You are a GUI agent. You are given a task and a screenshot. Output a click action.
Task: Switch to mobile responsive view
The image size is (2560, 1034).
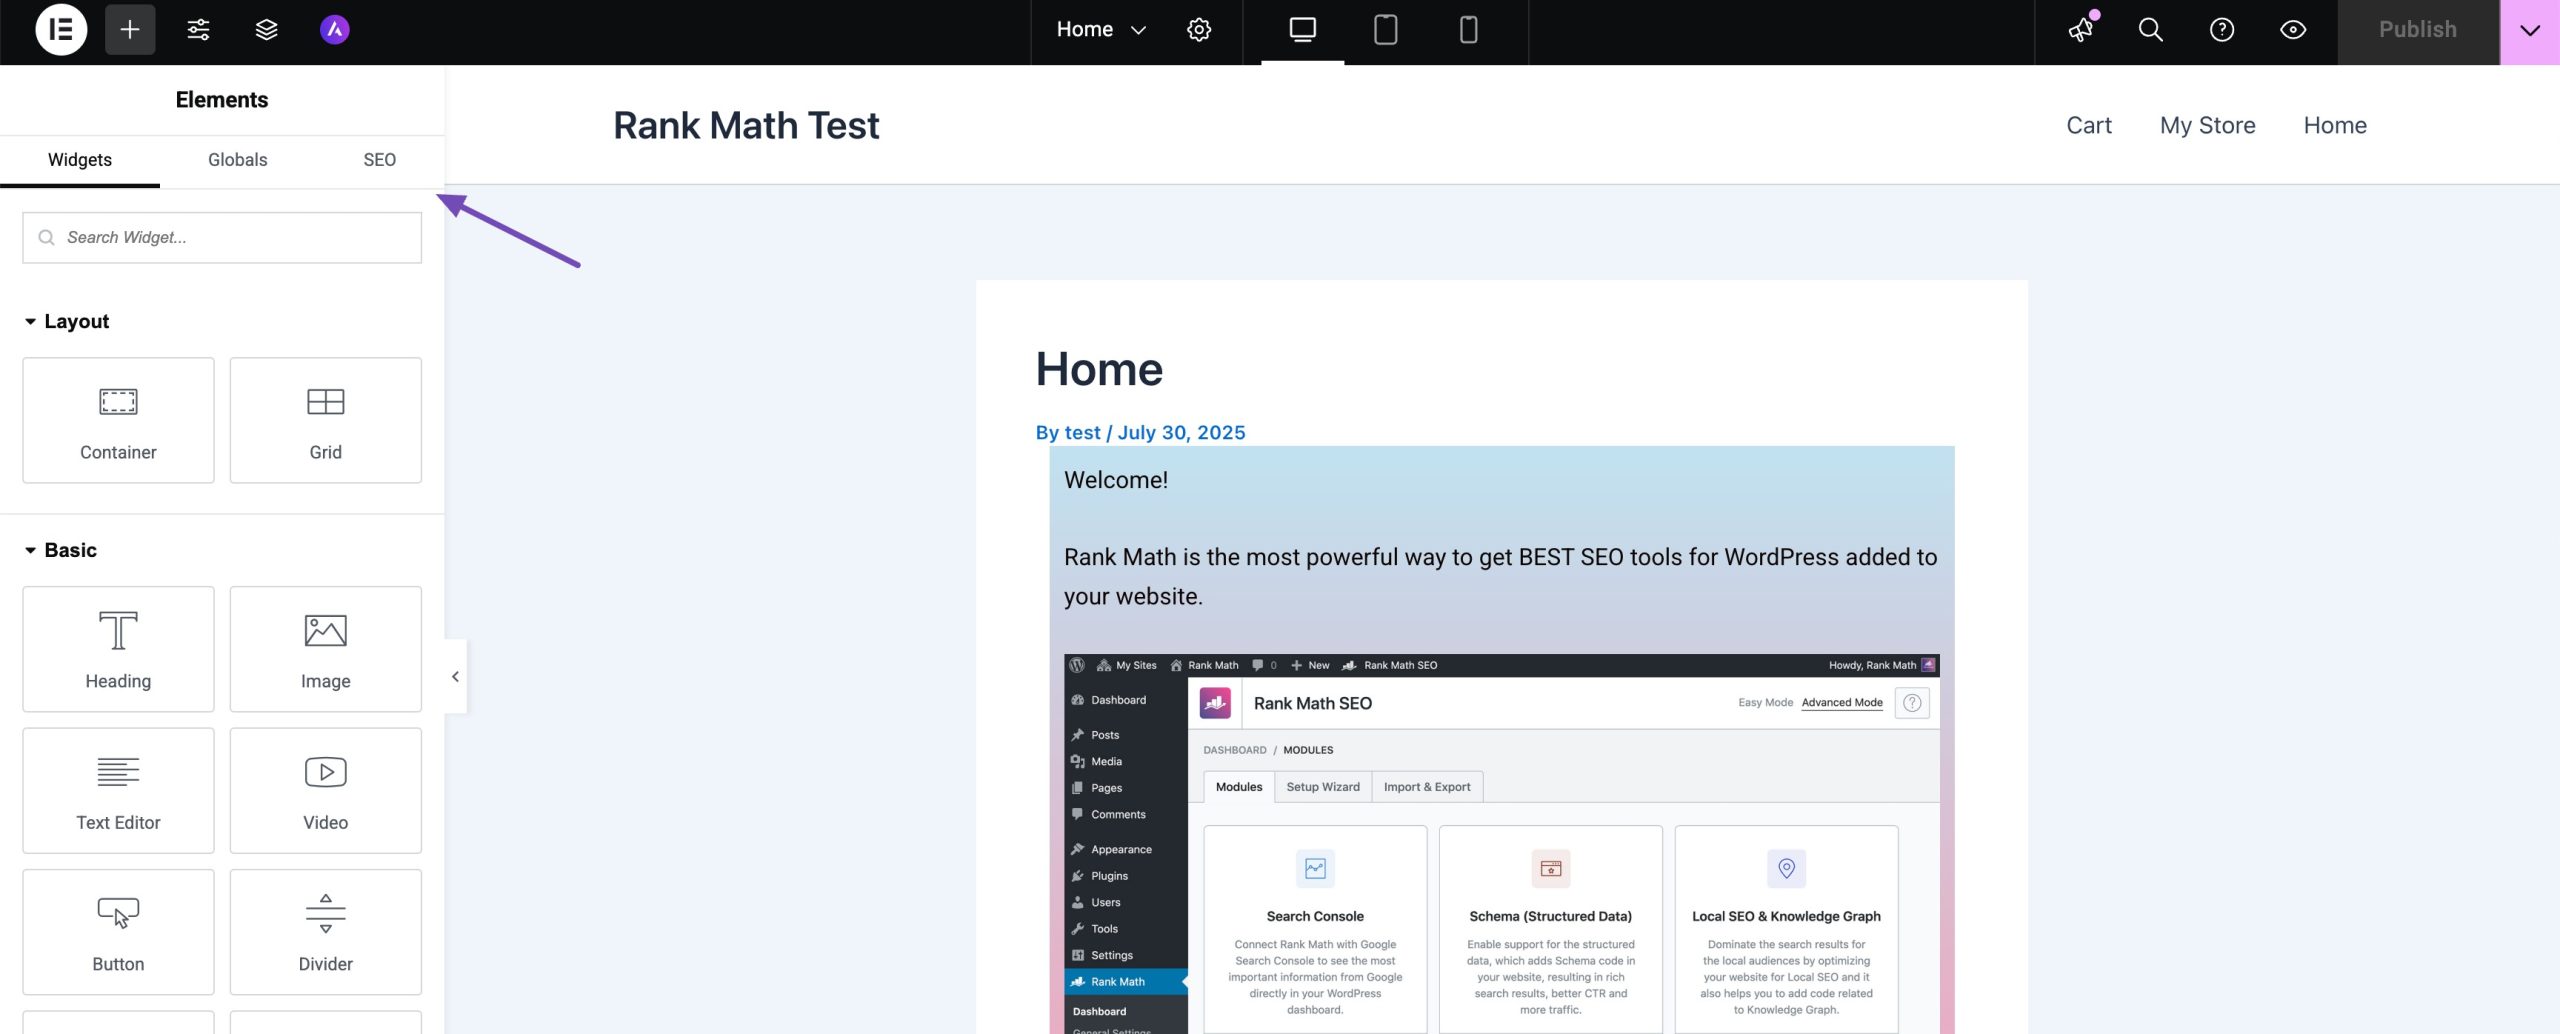pyautogui.click(x=1468, y=30)
